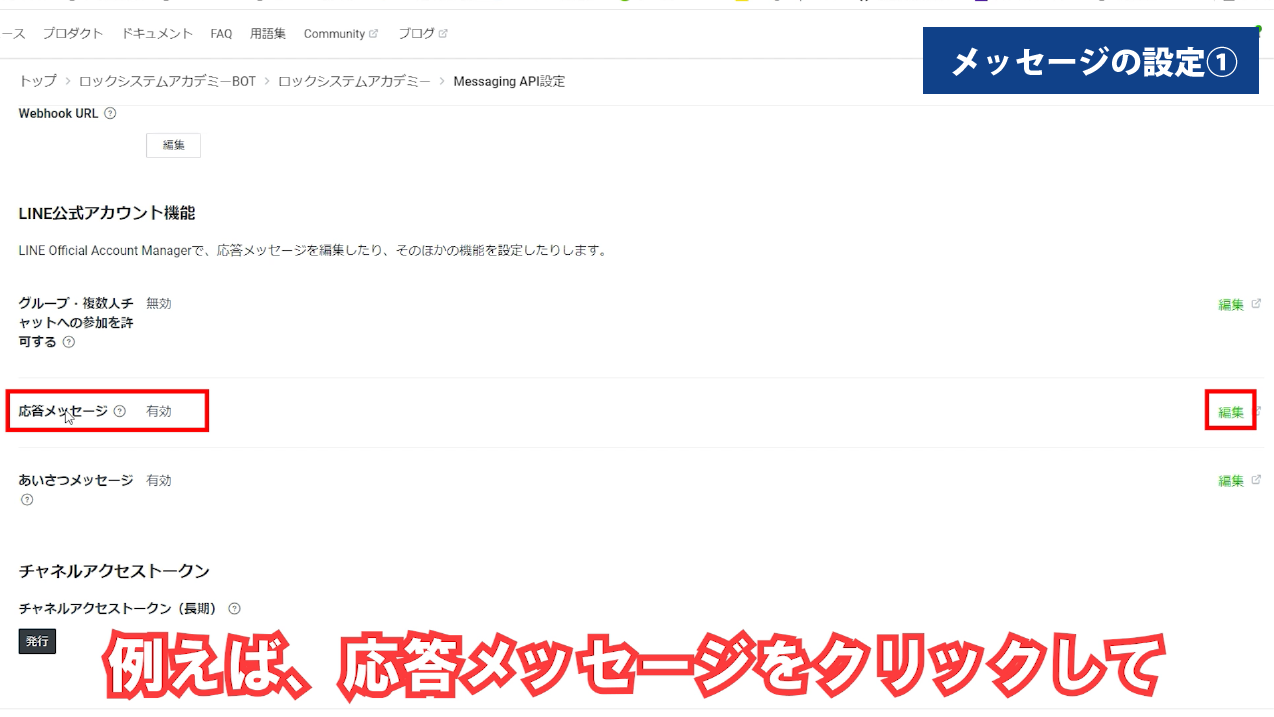This screenshot has width=1274, height=717.
Task: Open the ブログ link in navigation
Action: click(417, 34)
